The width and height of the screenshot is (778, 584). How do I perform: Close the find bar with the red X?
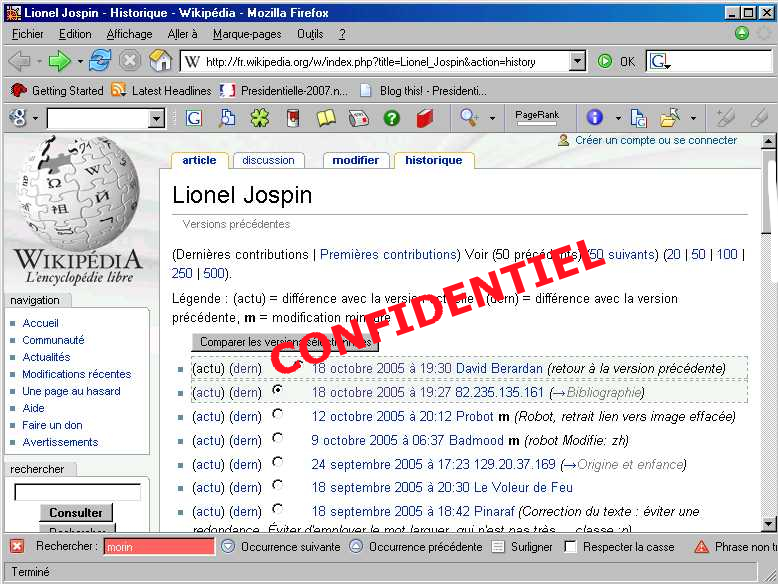(17, 546)
